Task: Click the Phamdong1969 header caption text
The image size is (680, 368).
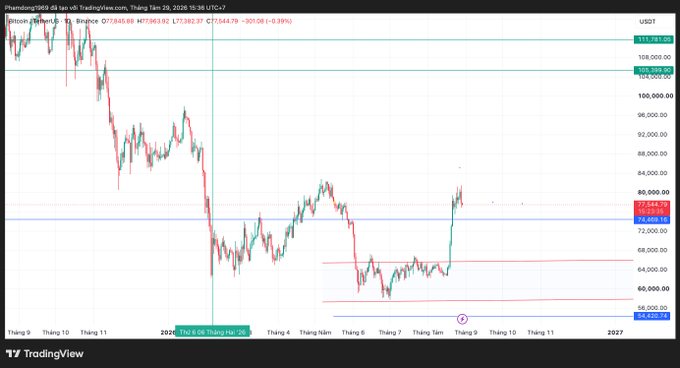Action: tap(115, 8)
